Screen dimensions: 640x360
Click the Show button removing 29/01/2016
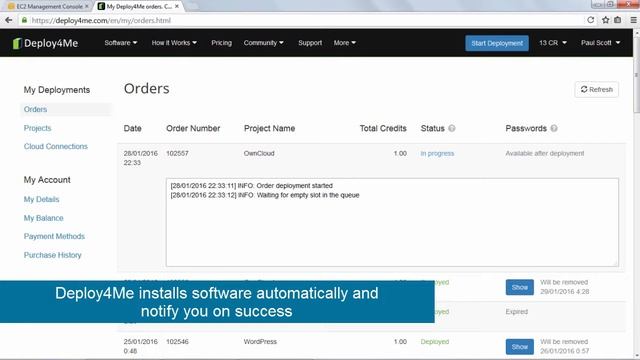coord(520,287)
